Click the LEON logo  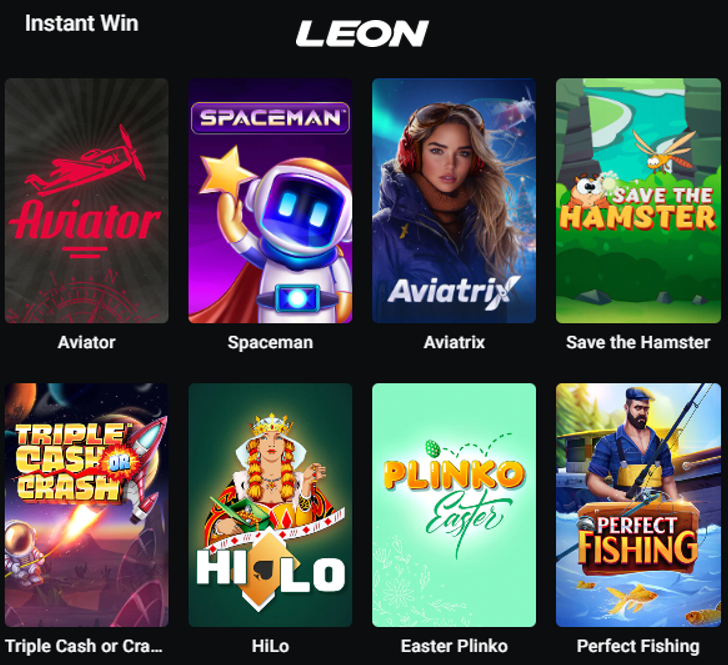click(362, 33)
